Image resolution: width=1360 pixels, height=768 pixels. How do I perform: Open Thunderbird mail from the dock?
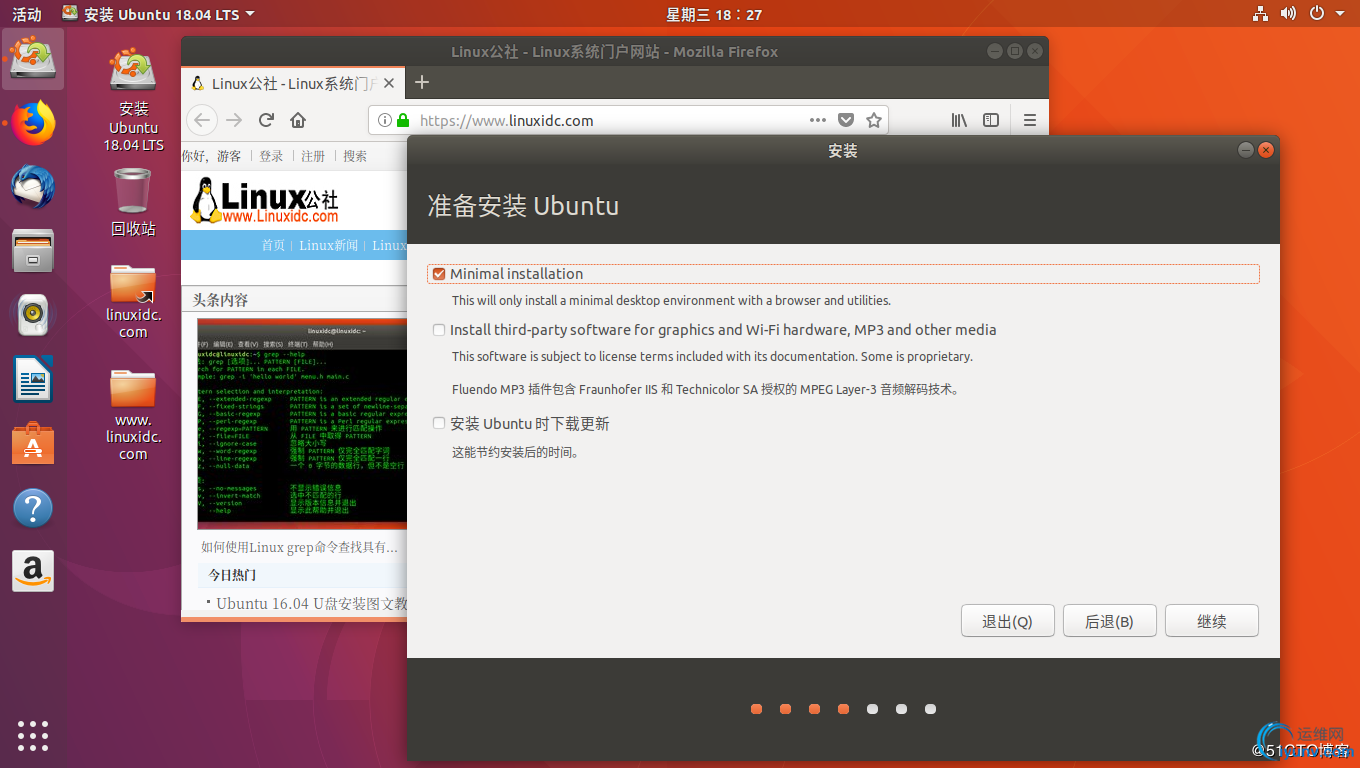pyautogui.click(x=33, y=187)
